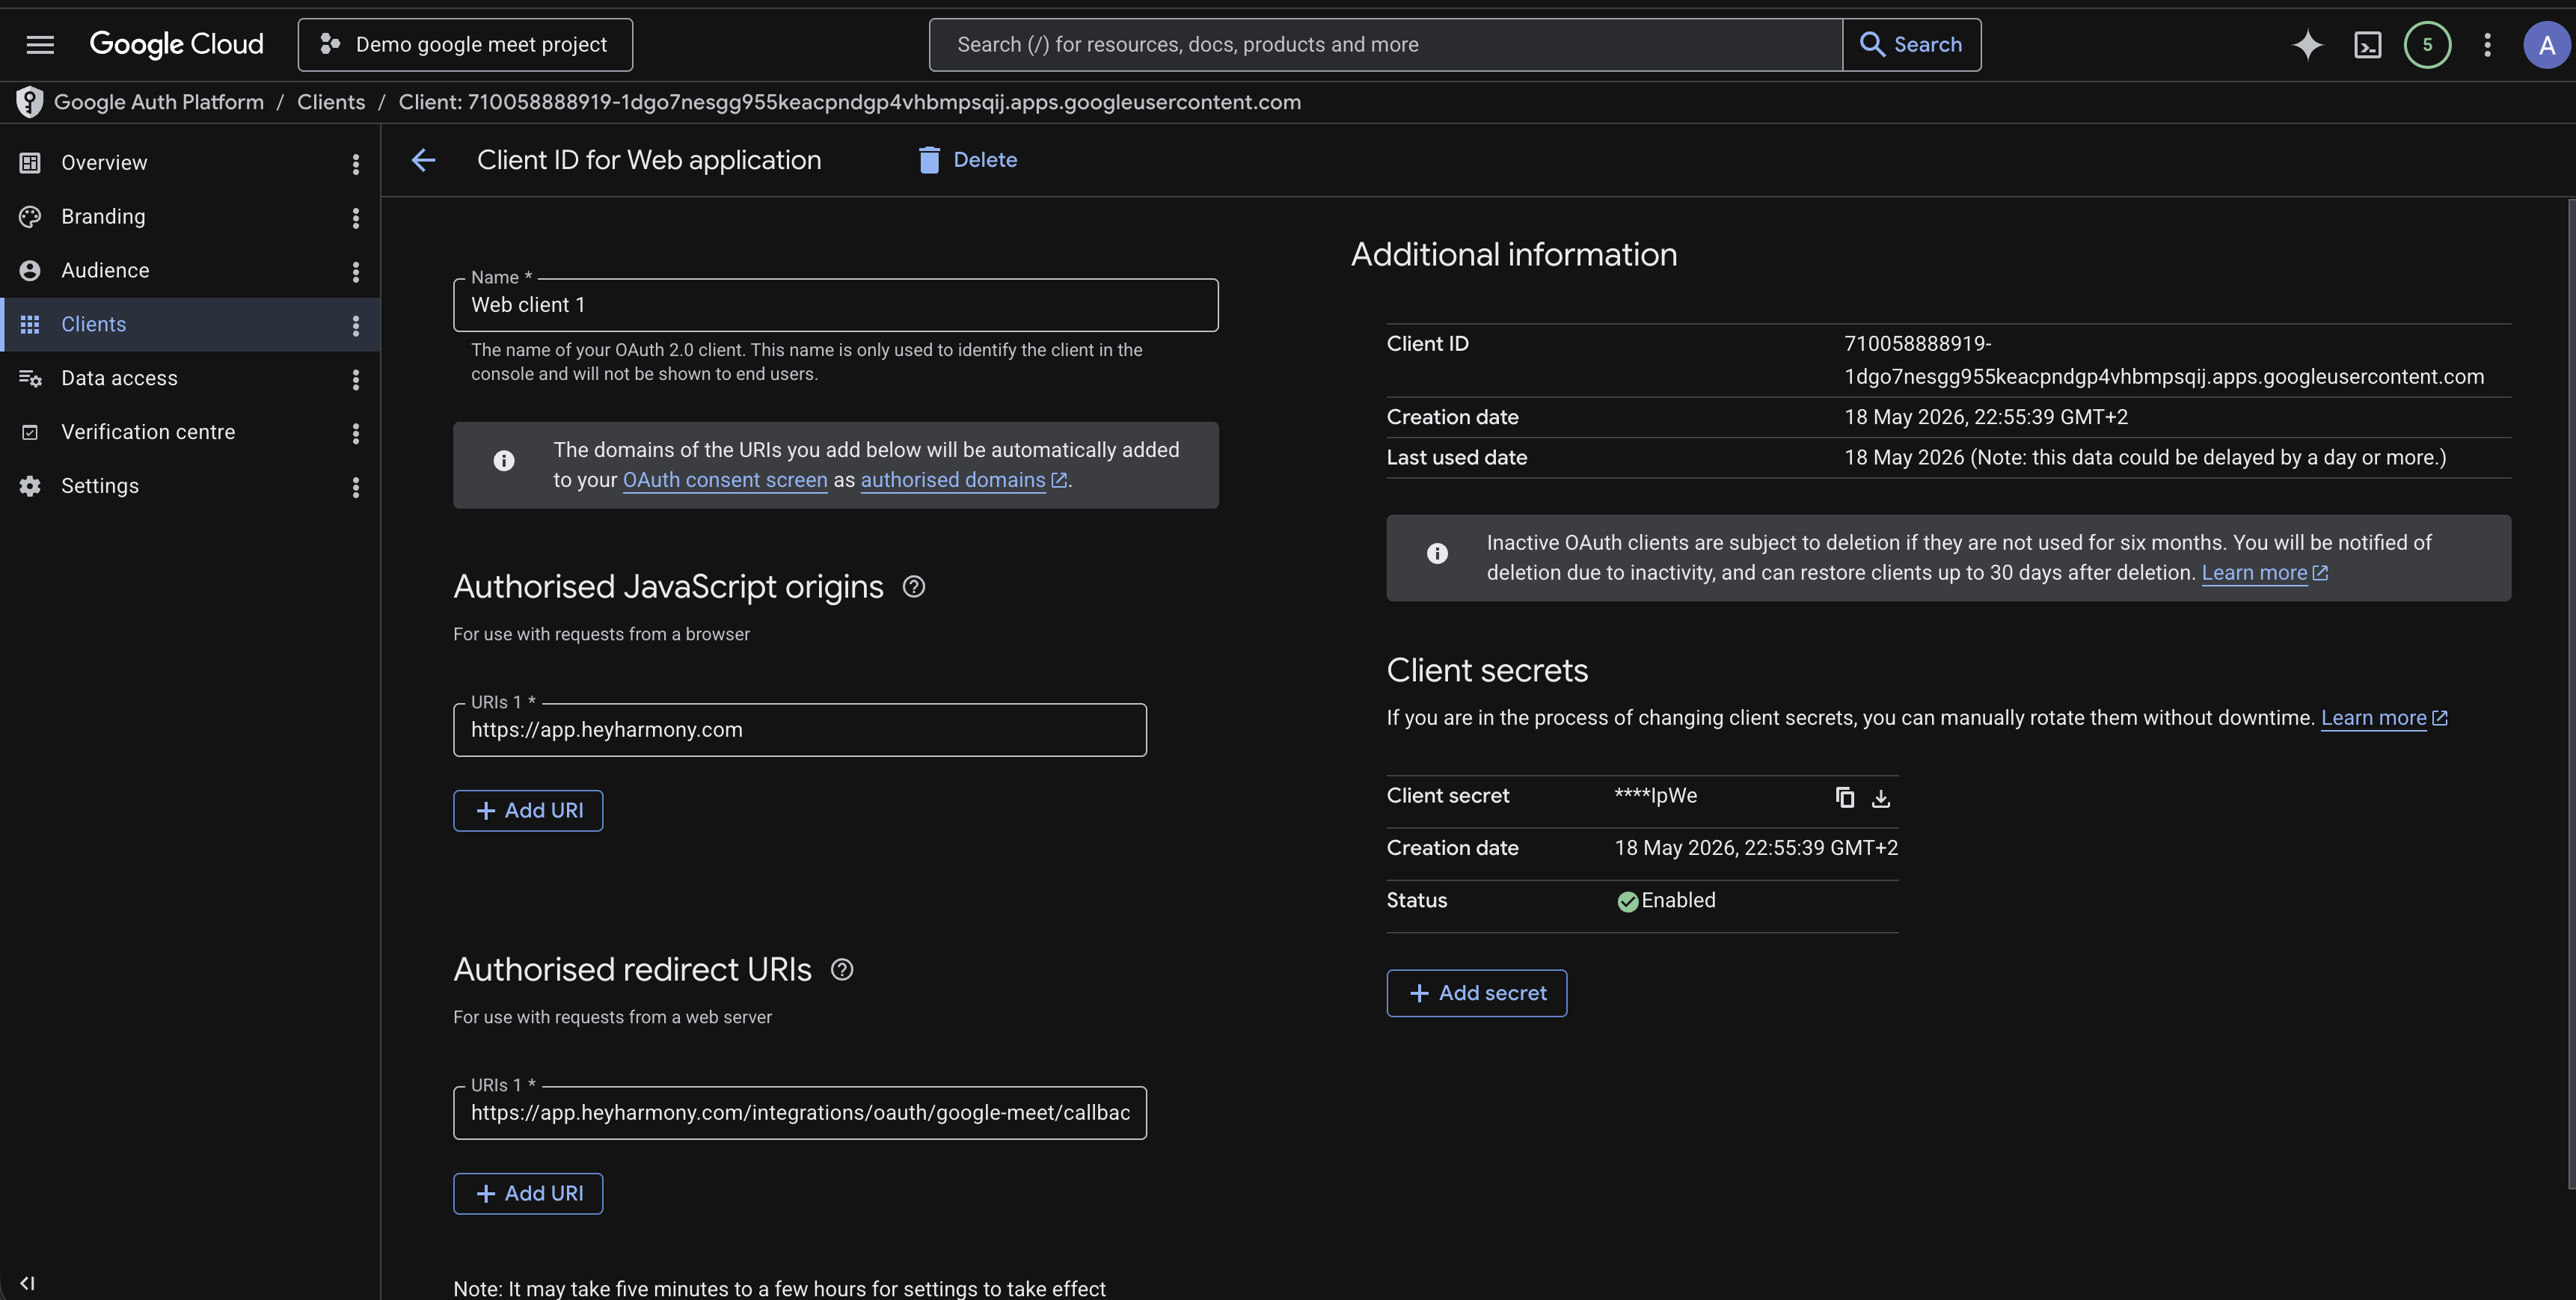Follow the OAuth consent screen link
Screen dimensions: 2576x1300
click(x=725, y=480)
